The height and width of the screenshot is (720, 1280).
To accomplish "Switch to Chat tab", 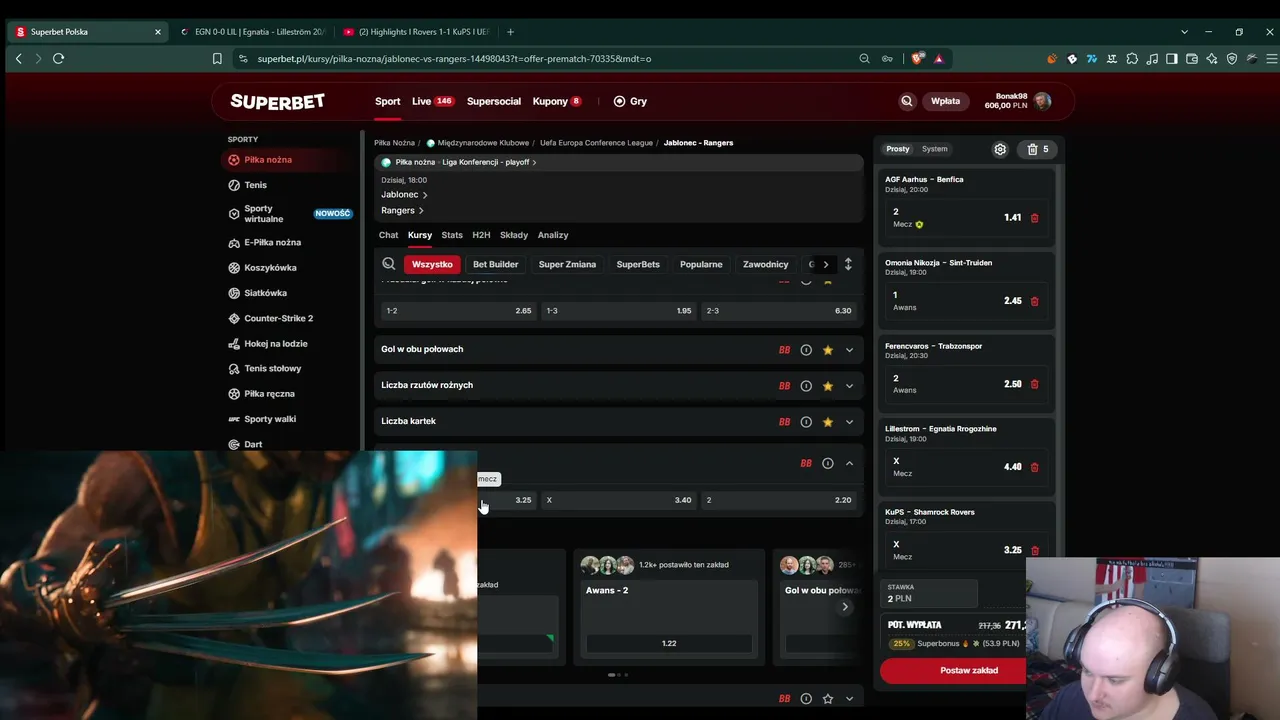I will pos(388,235).
